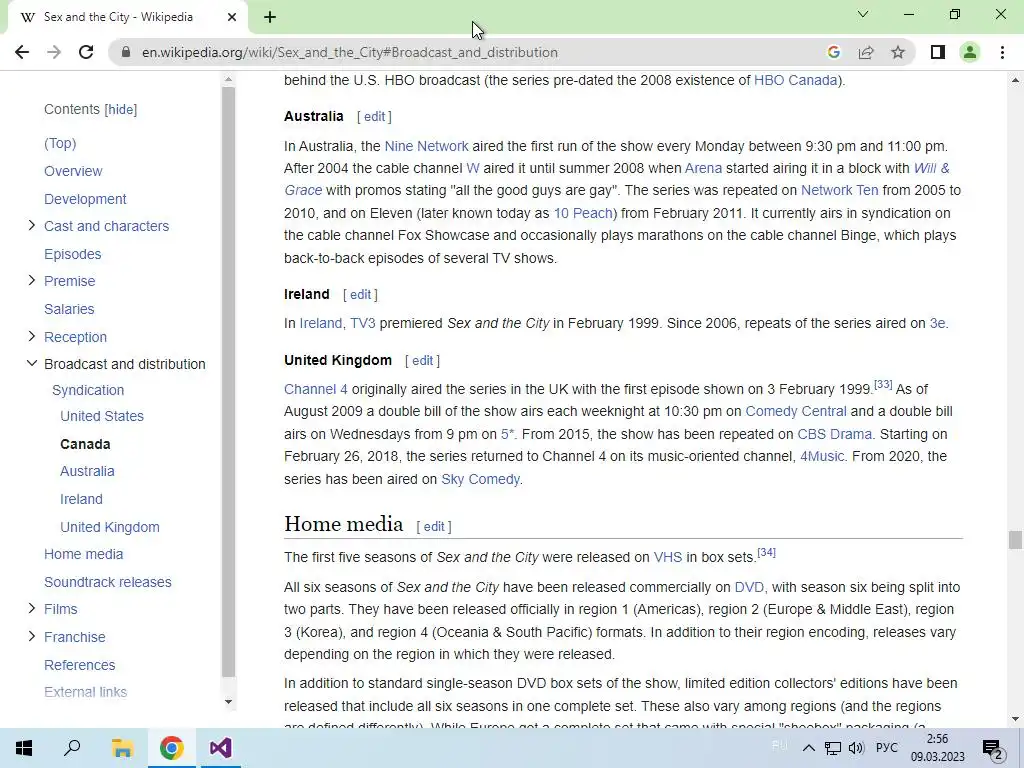1024x768 pixels.
Task: Open the Nine Network link
Action: tap(426, 146)
